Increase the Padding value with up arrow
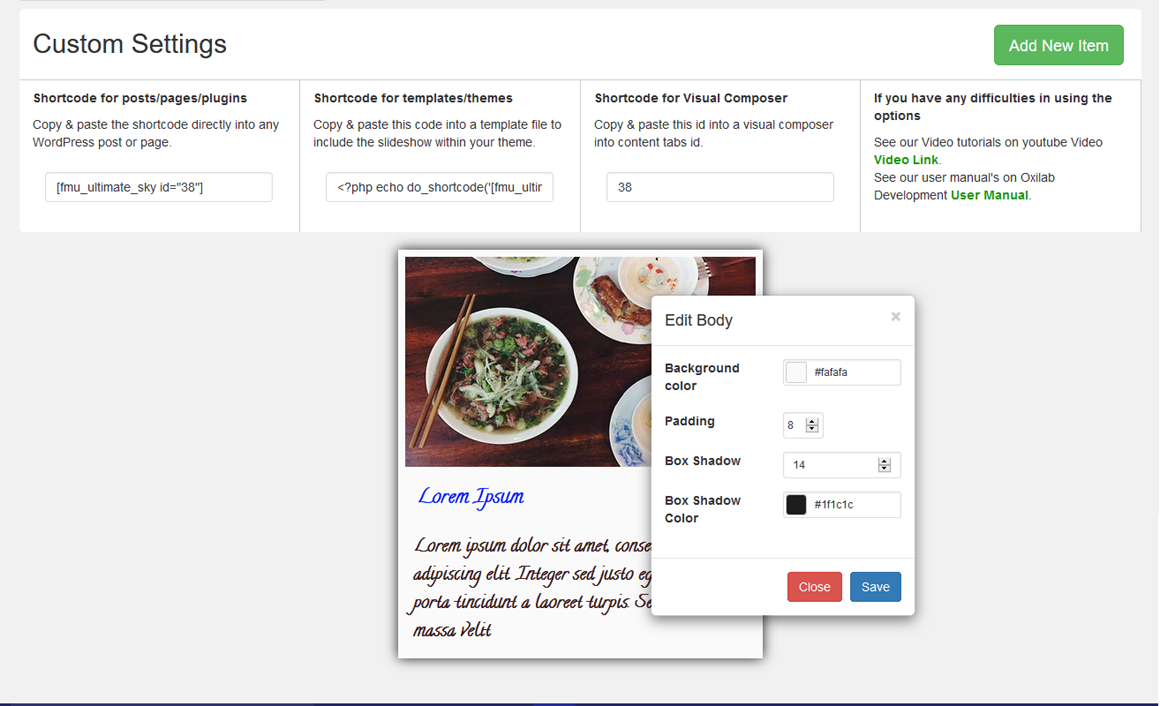The height and width of the screenshot is (706, 1160). click(x=812, y=421)
